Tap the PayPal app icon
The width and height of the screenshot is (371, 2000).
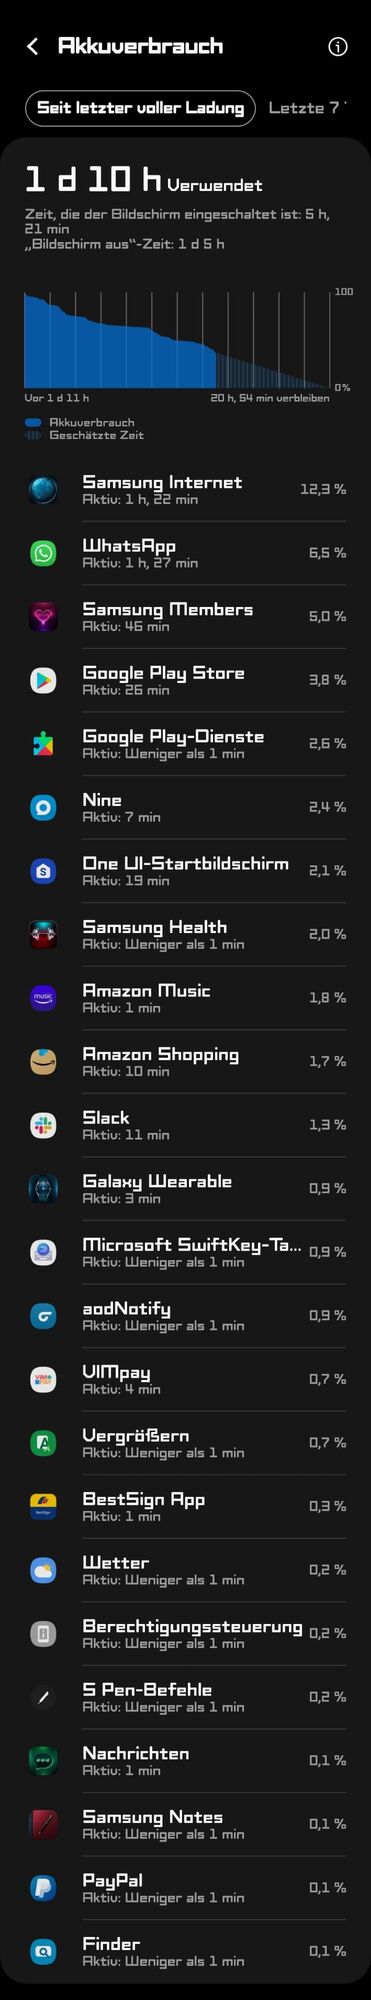click(x=43, y=1887)
